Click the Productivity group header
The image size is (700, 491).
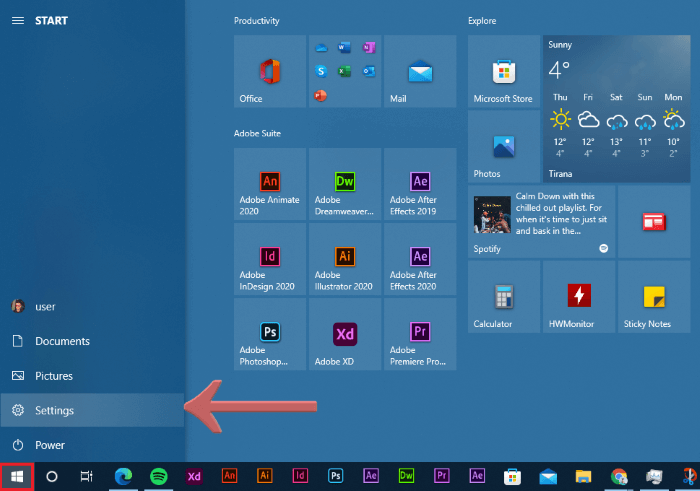(257, 21)
